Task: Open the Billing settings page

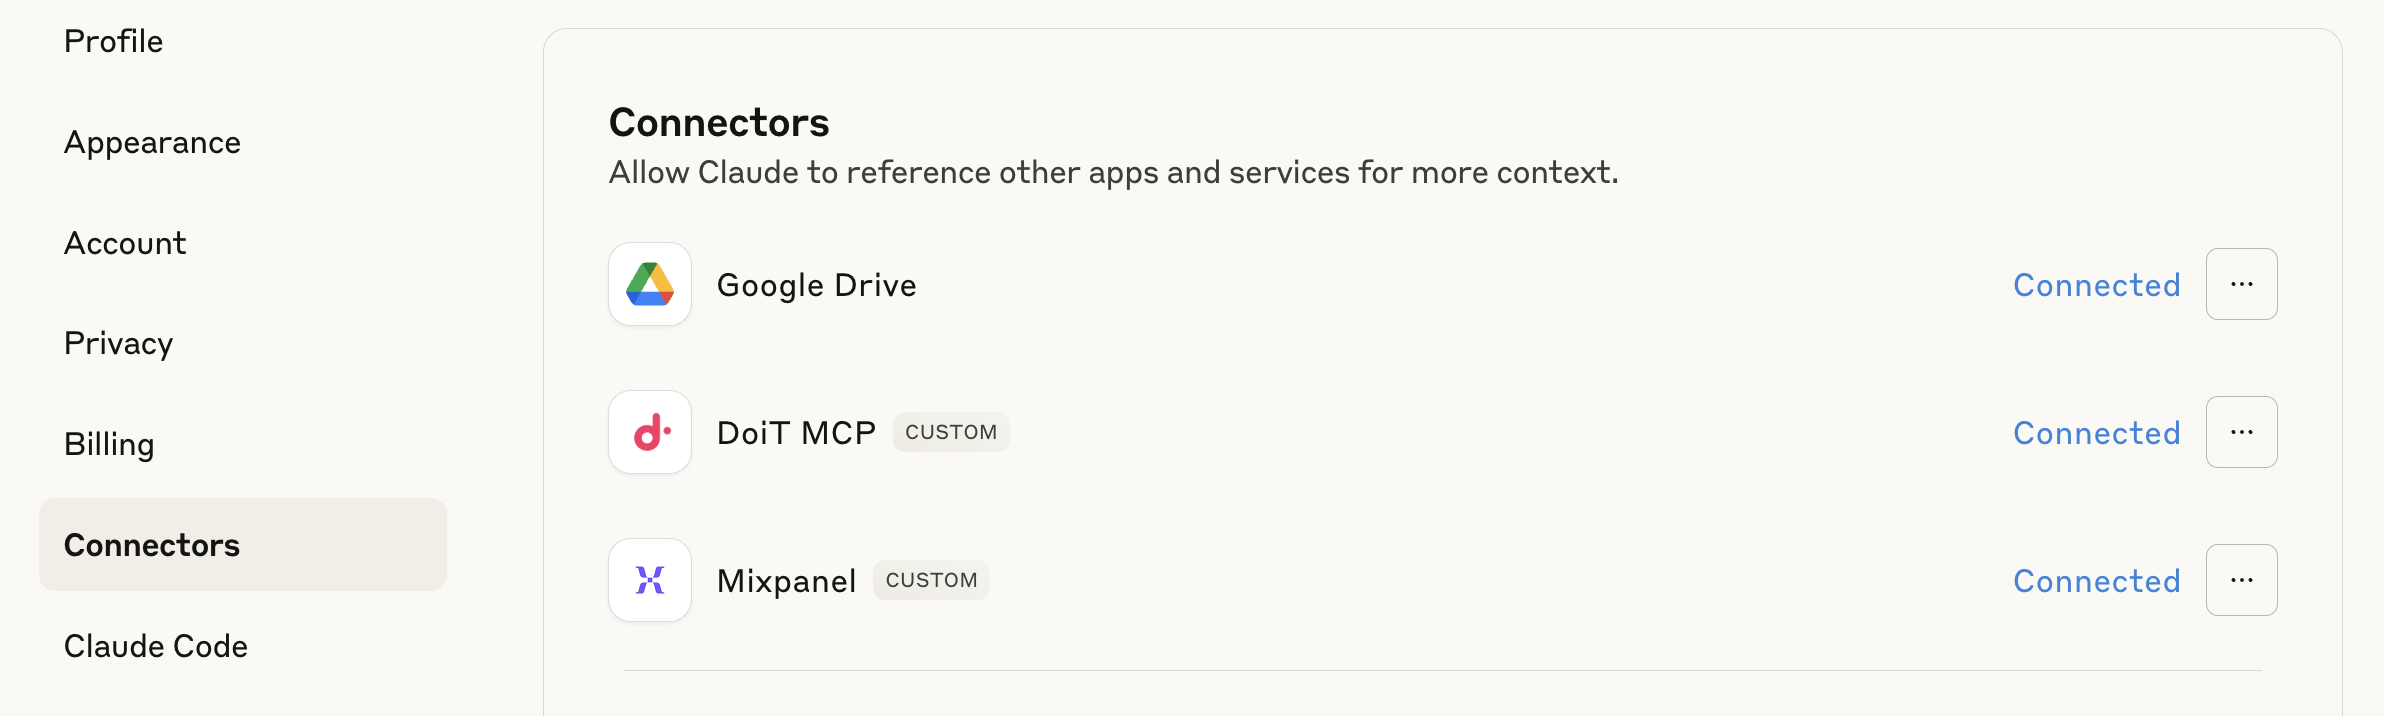Action: (109, 445)
